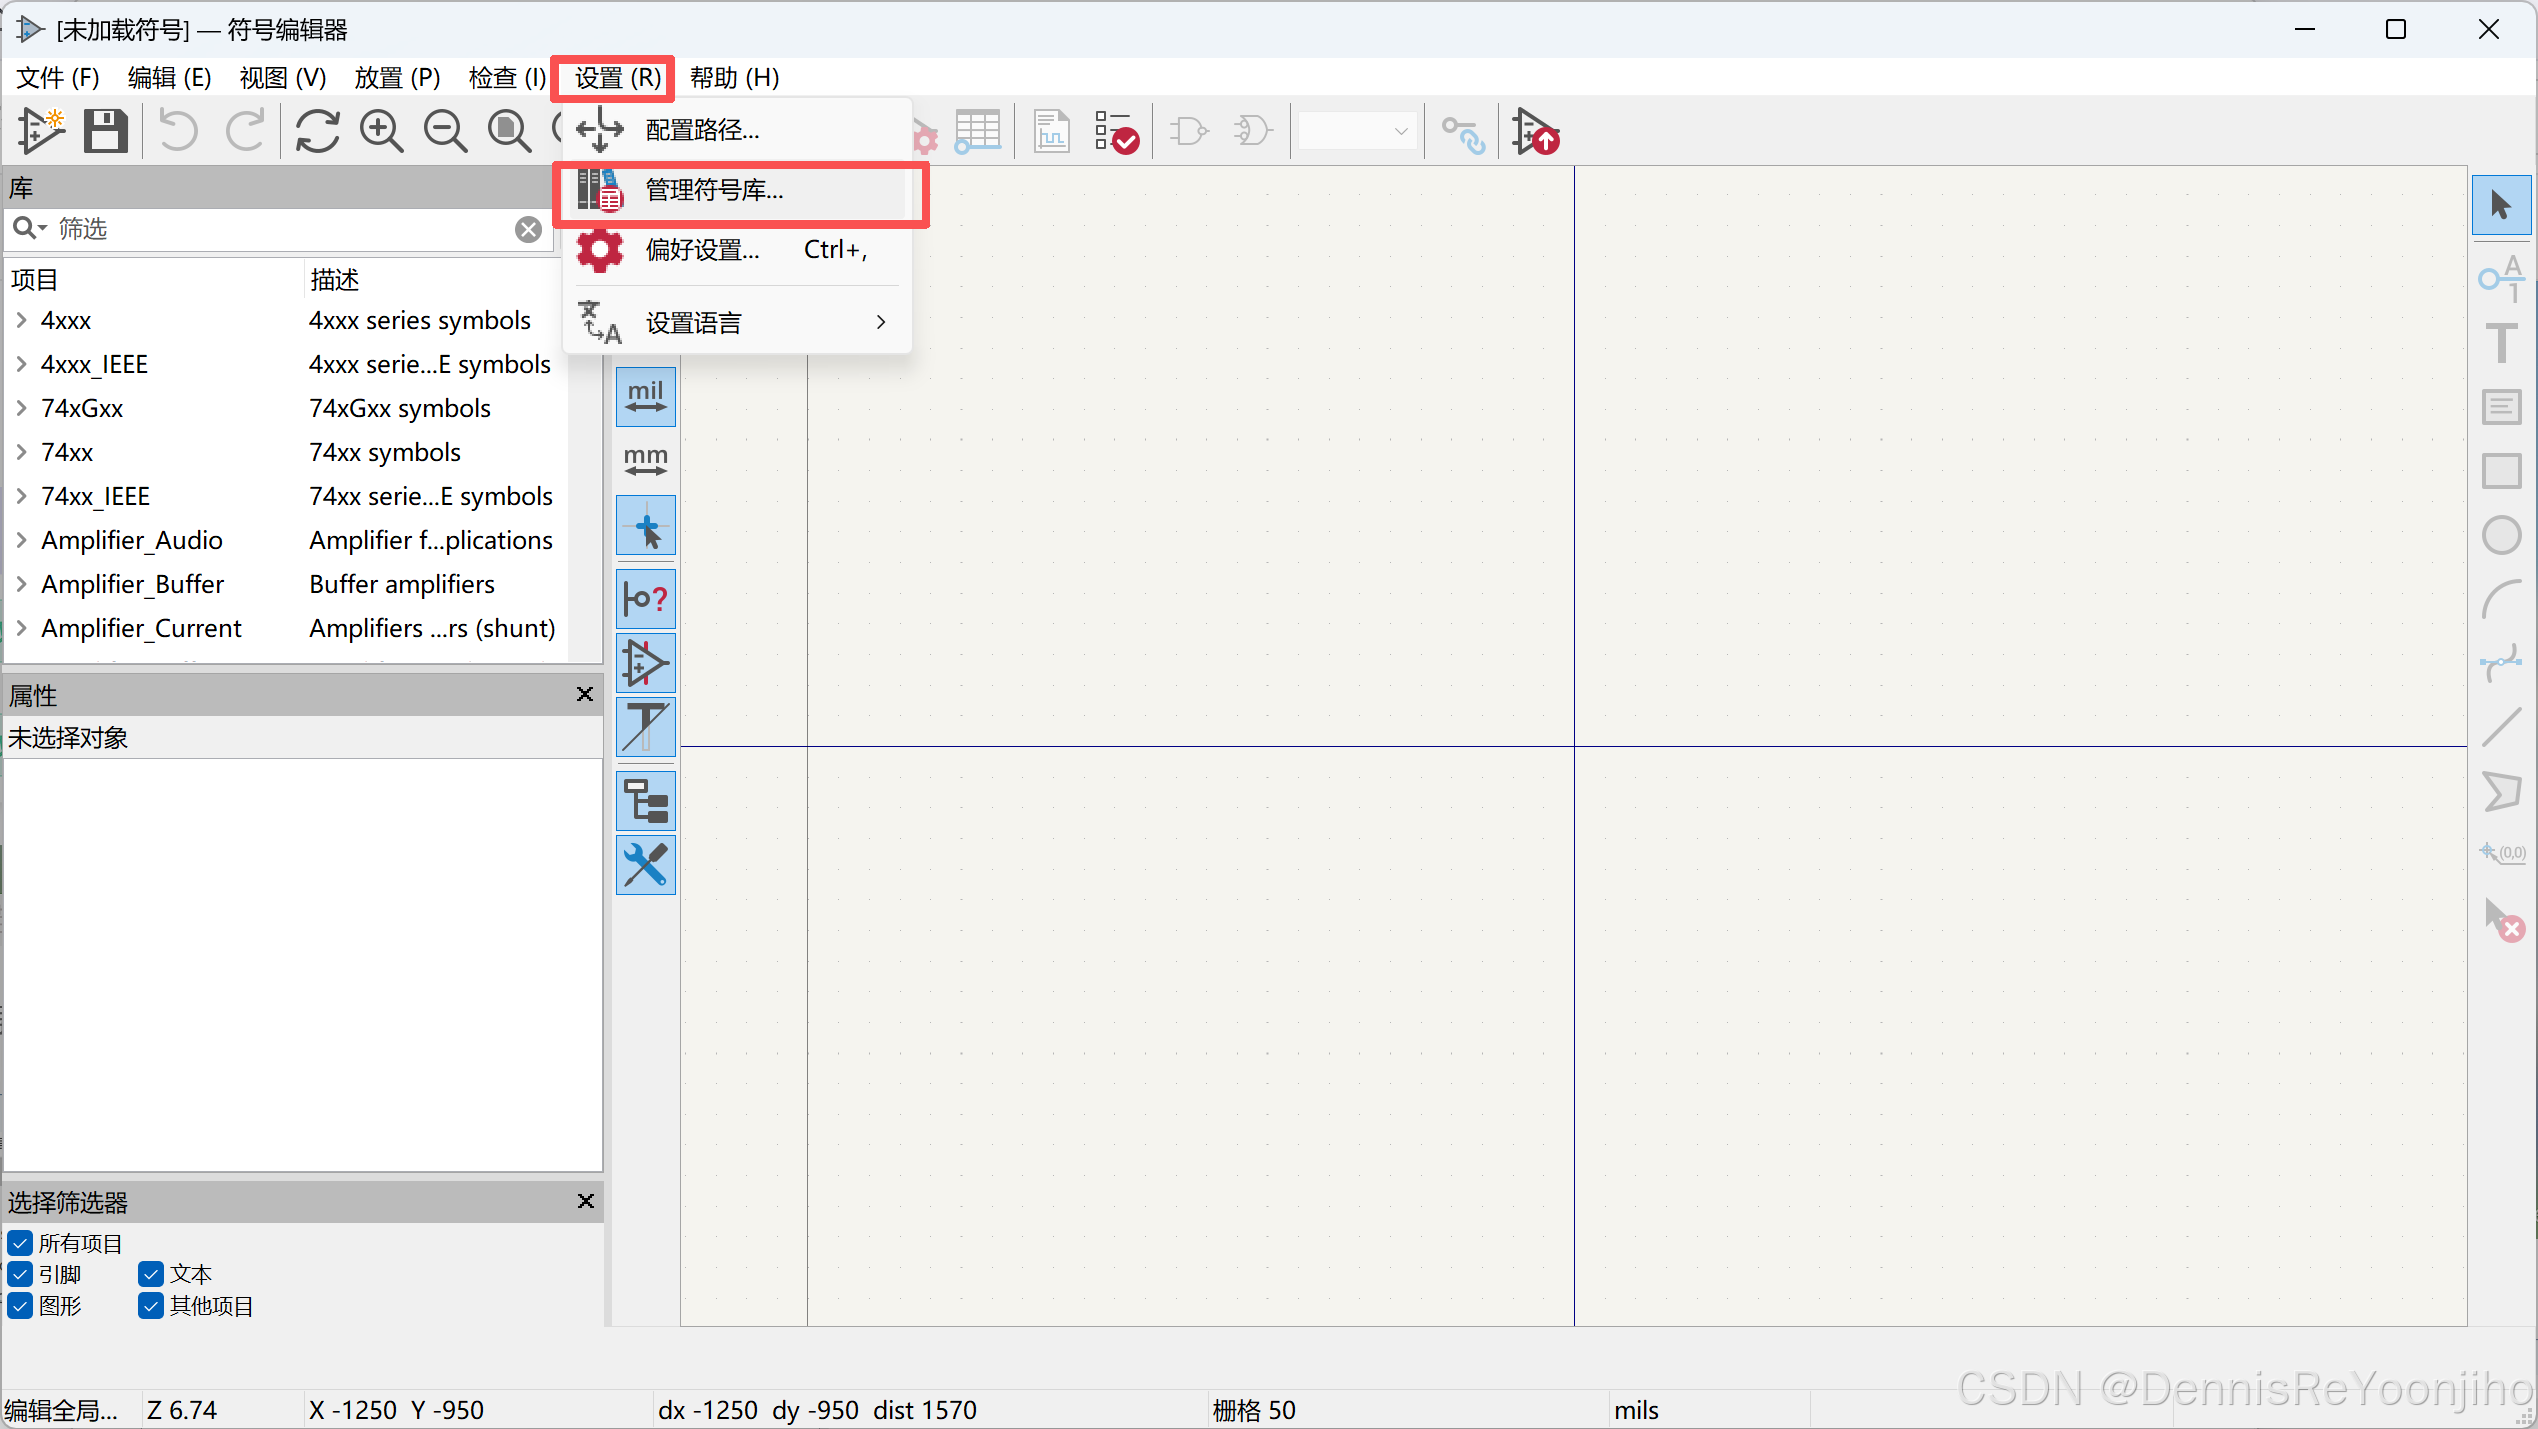This screenshot has height=1429, width=2538.
Task: Add symbol to schematic icon
Action: (1535, 131)
